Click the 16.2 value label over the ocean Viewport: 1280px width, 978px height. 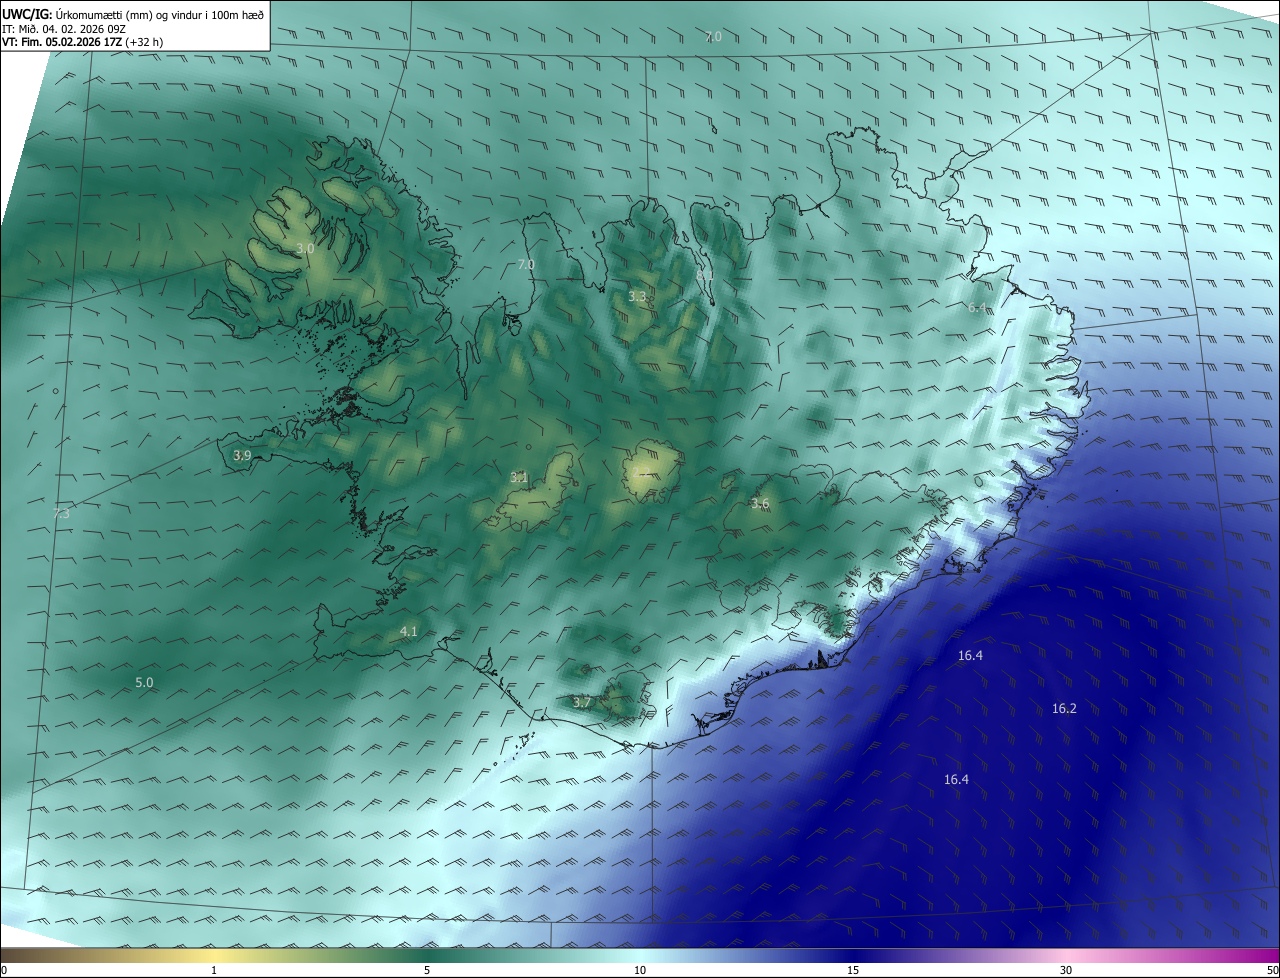coord(1064,709)
